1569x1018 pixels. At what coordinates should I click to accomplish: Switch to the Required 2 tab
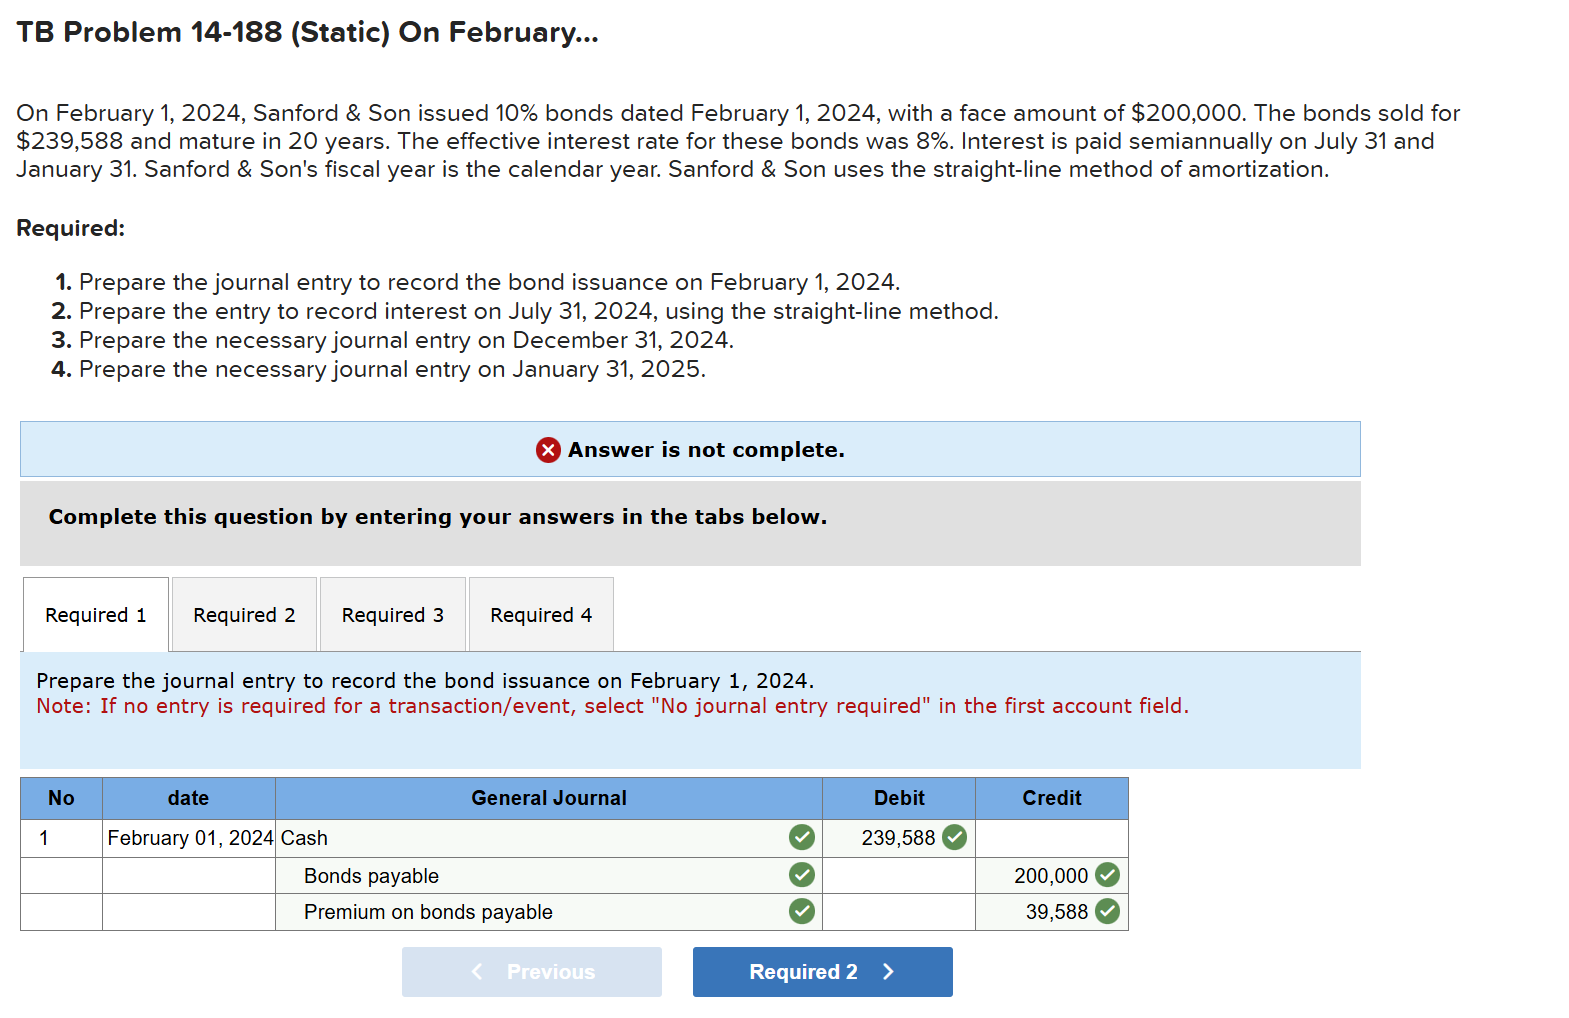(x=243, y=614)
